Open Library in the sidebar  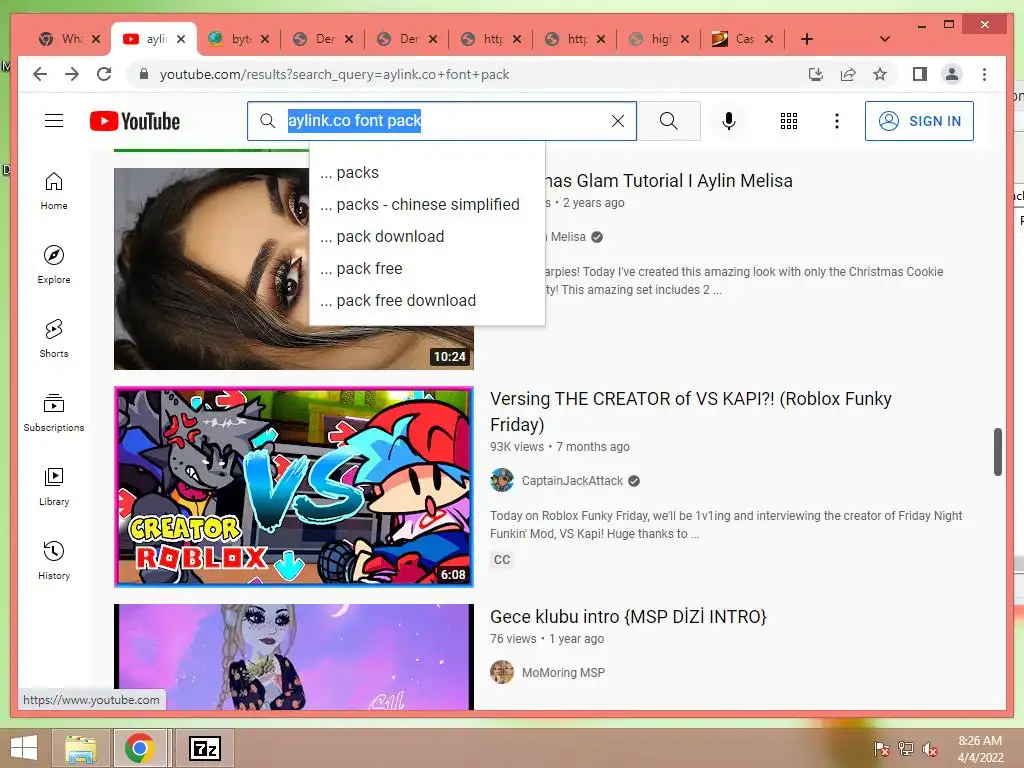54,487
